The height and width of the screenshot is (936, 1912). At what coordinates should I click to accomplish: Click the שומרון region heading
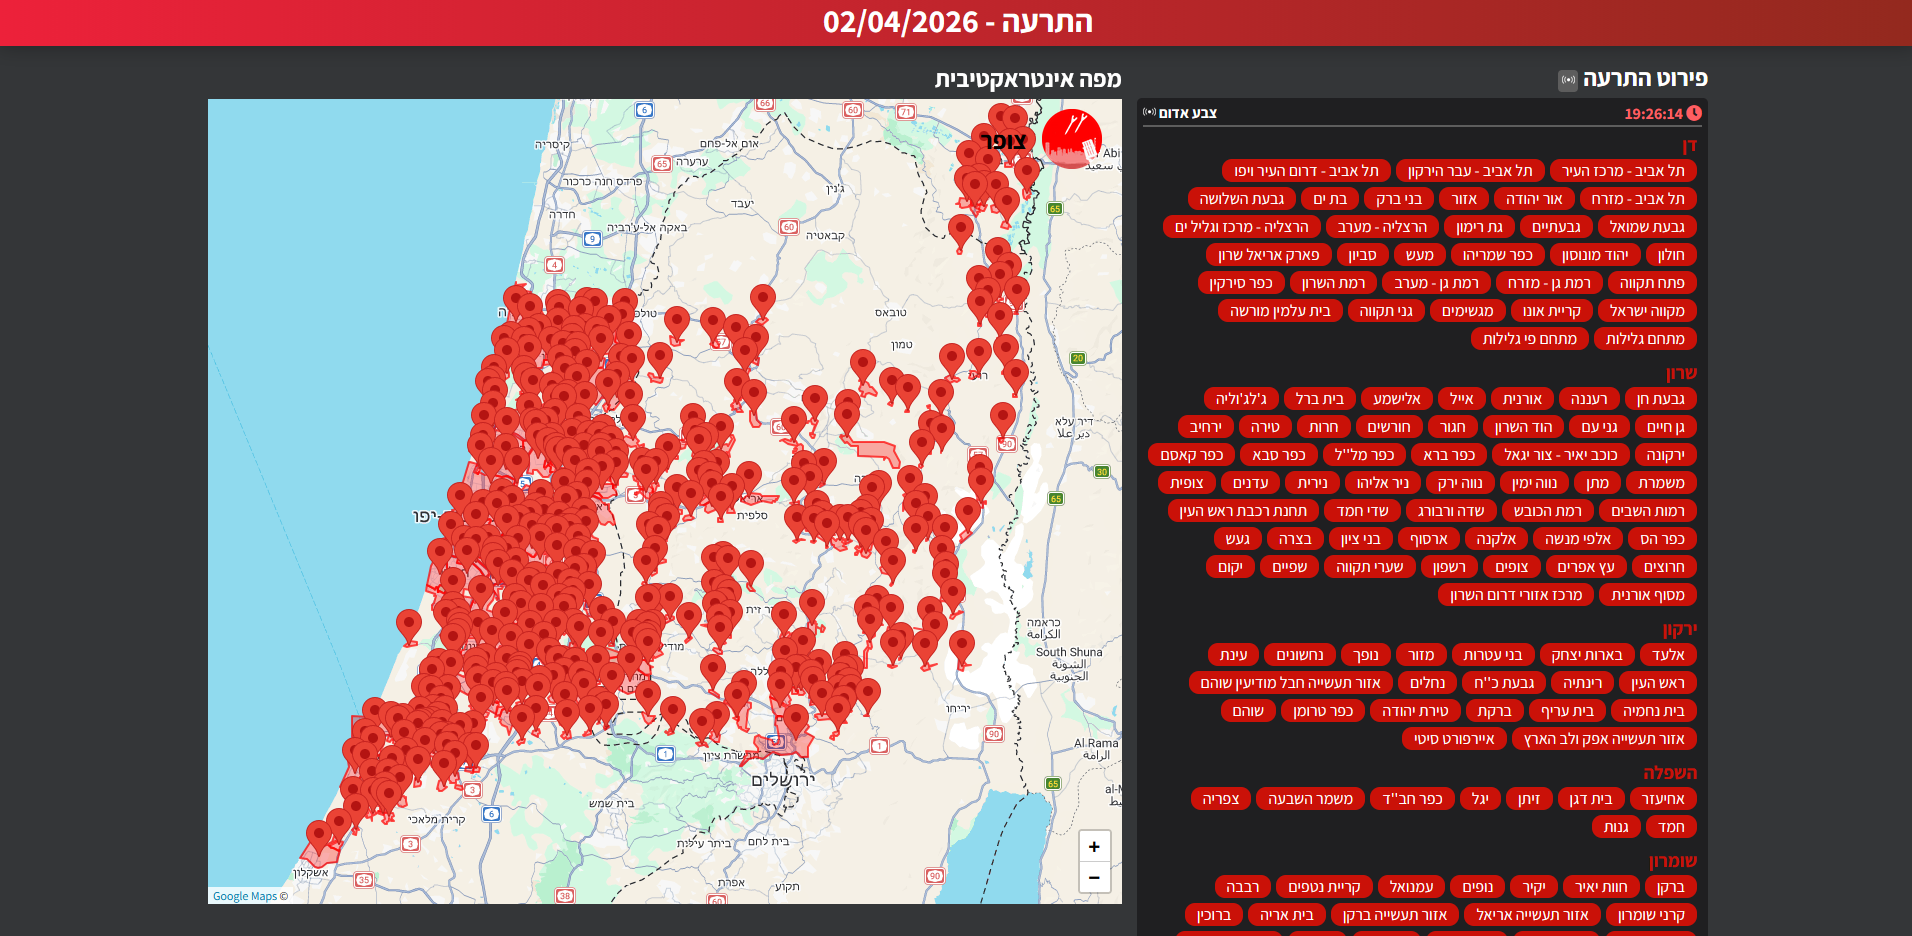coord(1672,861)
